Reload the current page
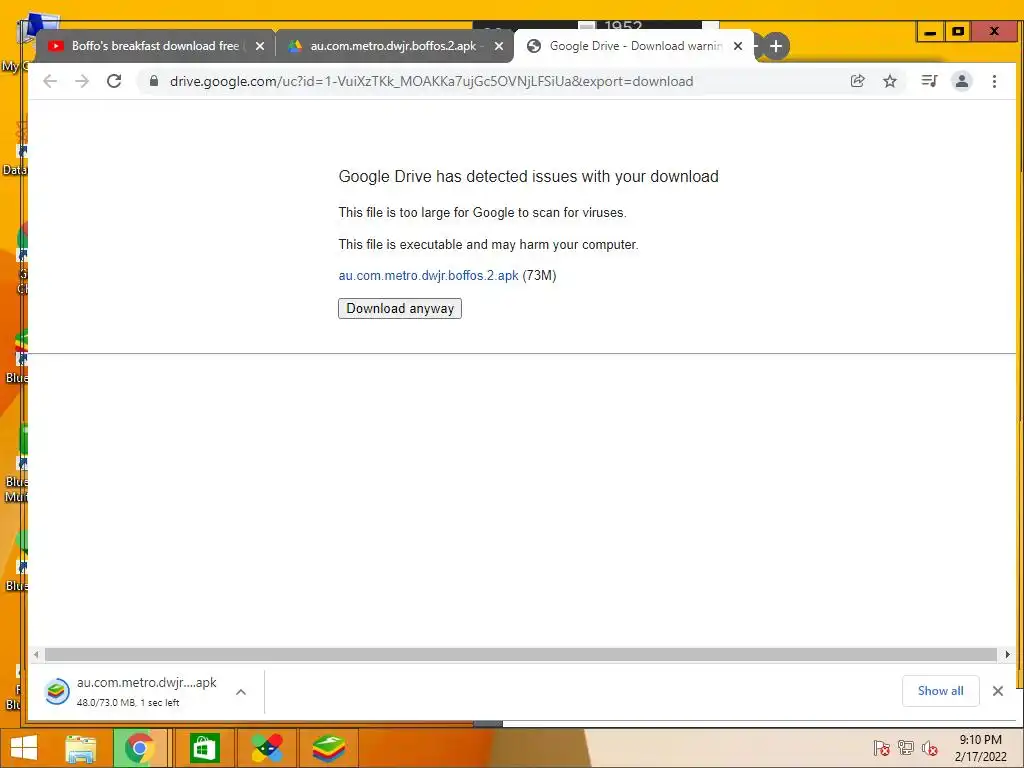 tap(114, 81)
